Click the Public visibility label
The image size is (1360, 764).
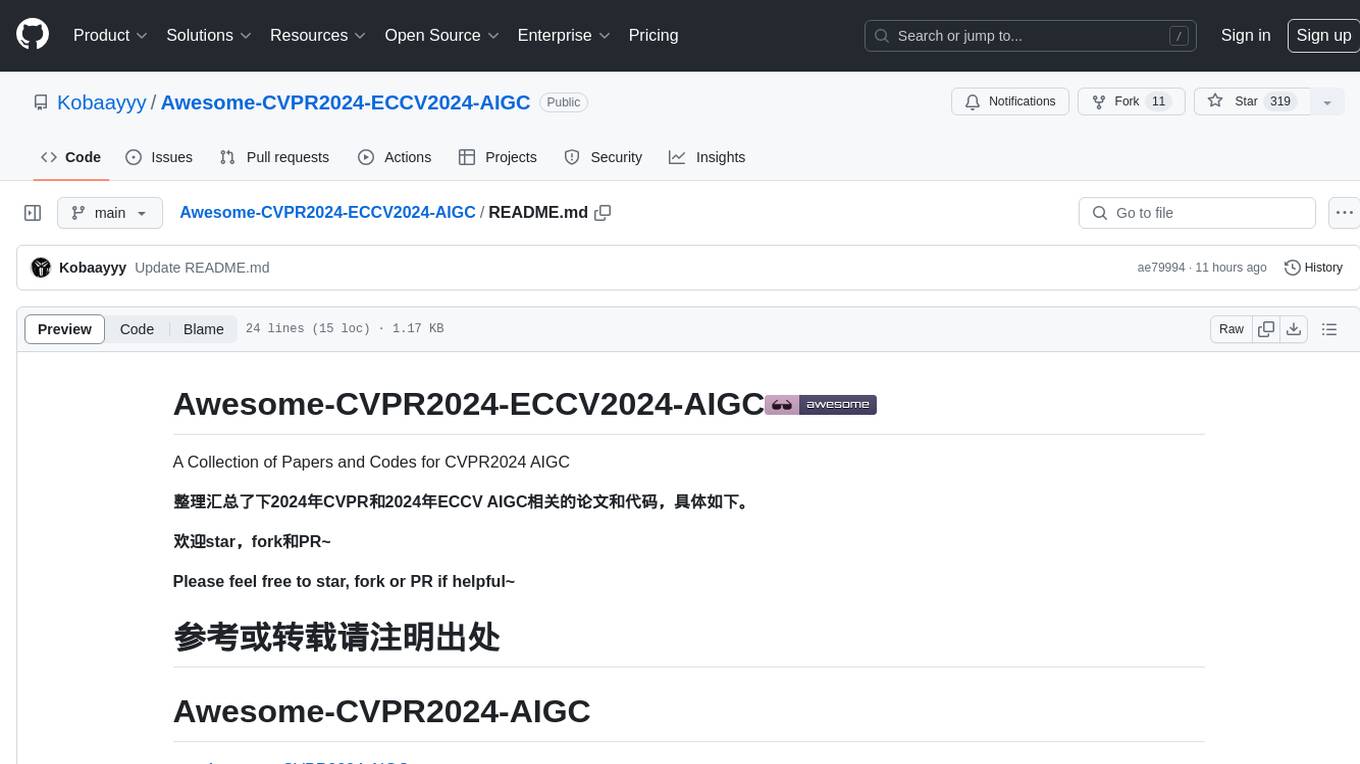pyautogui.click(x=563, y=102)
